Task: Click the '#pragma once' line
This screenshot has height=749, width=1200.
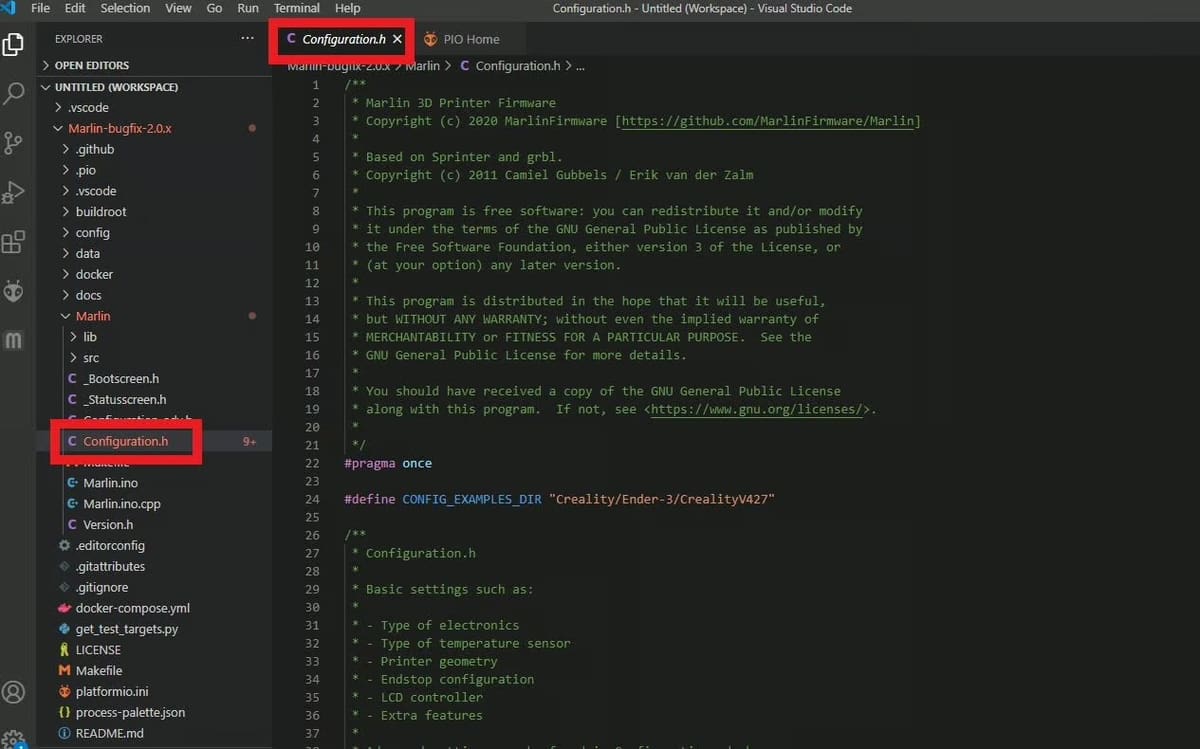Action: (388, 463)
